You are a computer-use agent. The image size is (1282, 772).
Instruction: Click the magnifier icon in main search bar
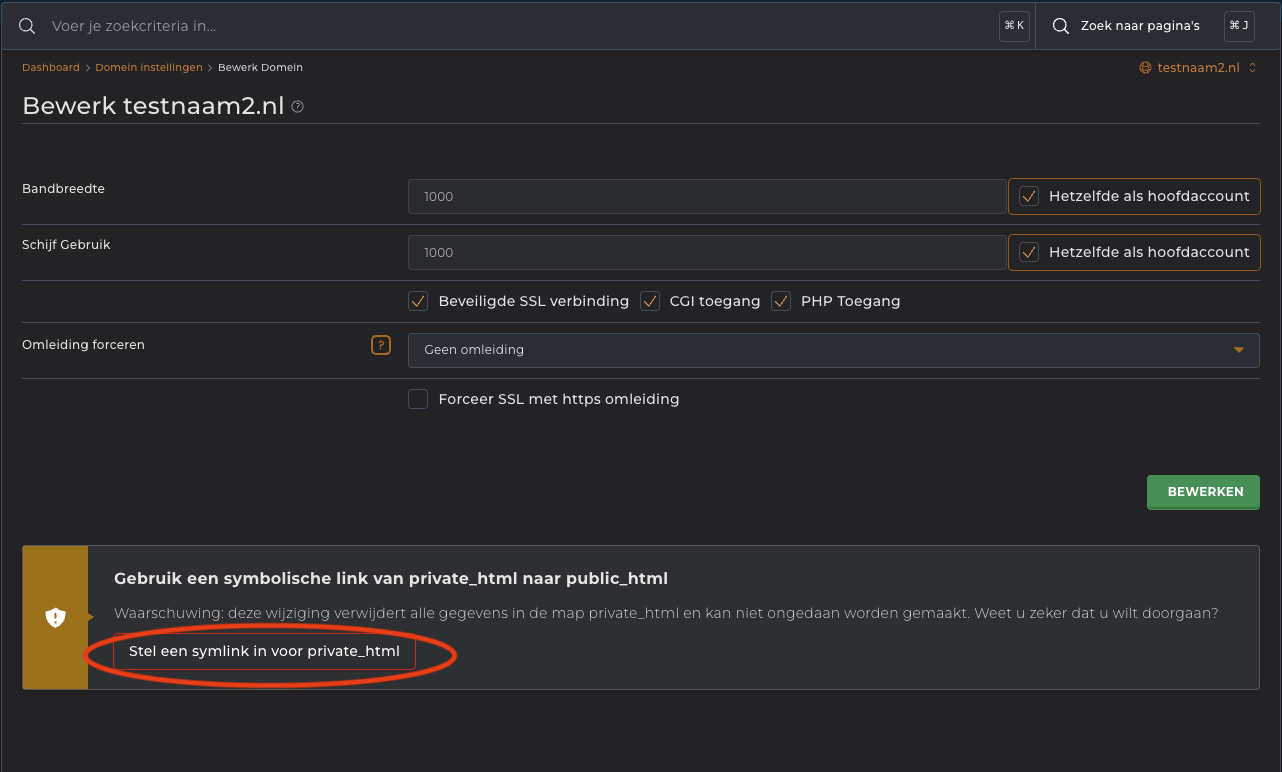pyautogui.click(x=28, y=26)
